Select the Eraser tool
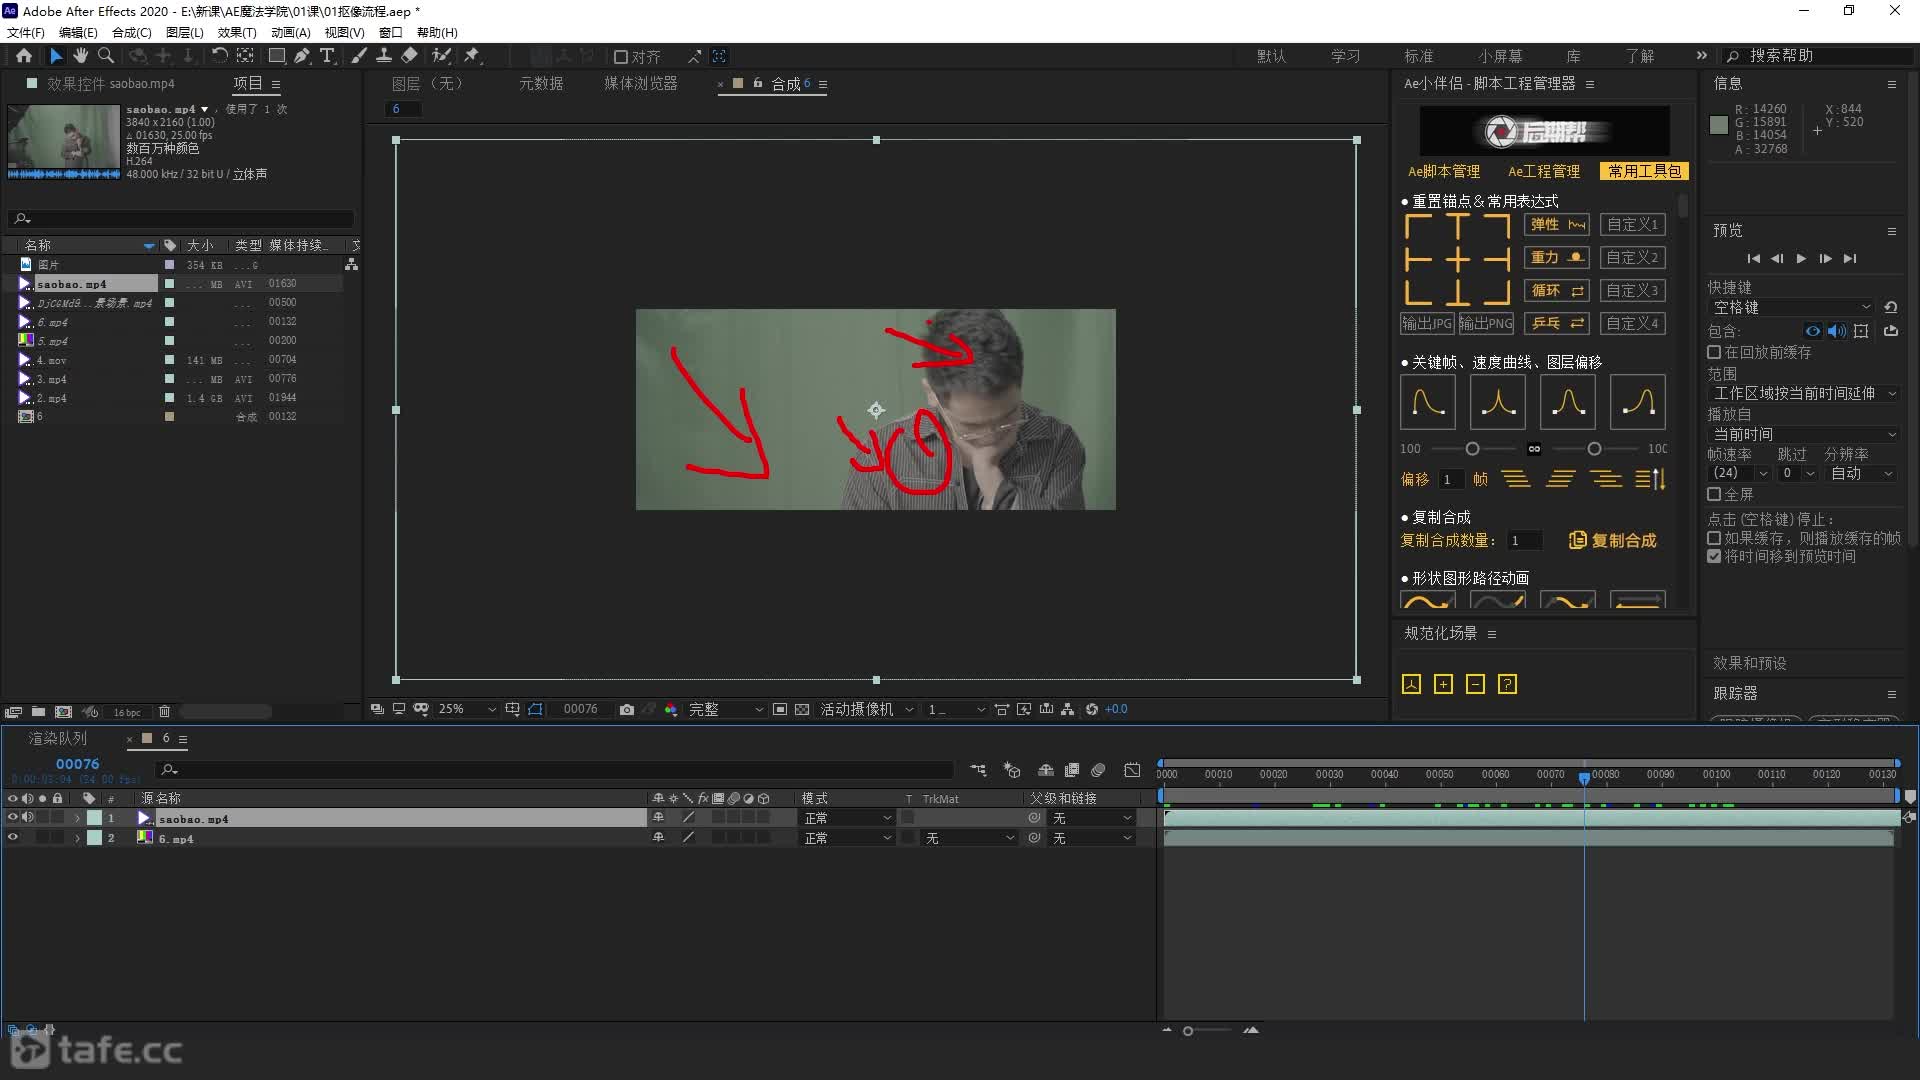The image size is (1920, 1080). [410, 56]
